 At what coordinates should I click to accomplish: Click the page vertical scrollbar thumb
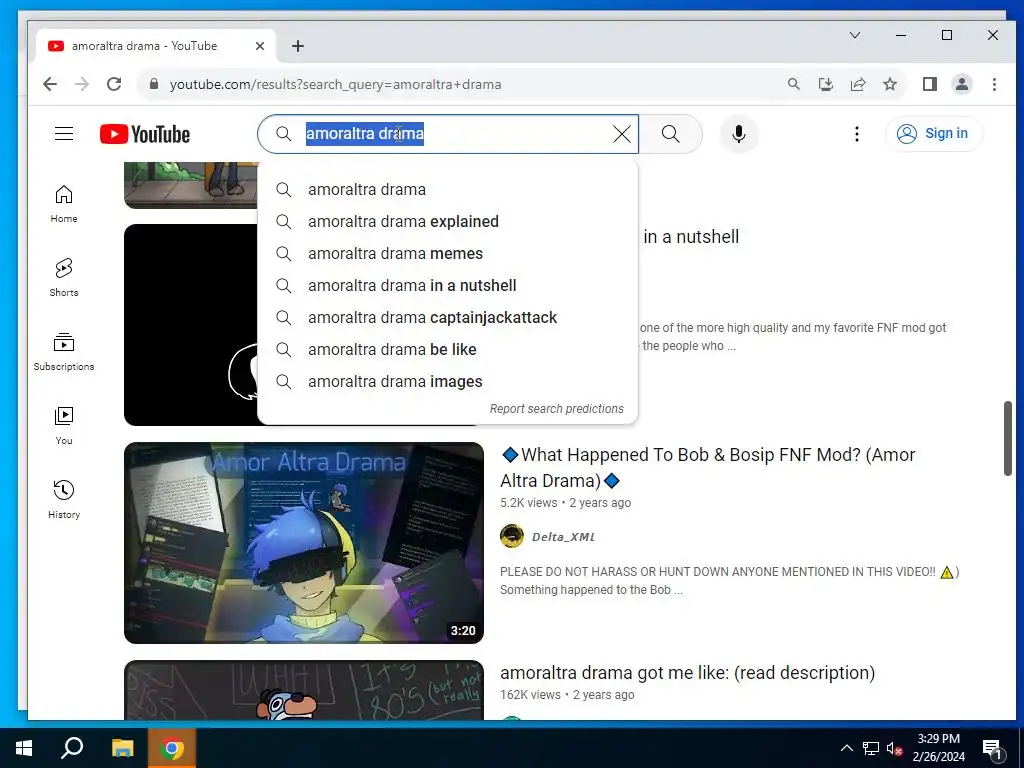point(1008,438)
